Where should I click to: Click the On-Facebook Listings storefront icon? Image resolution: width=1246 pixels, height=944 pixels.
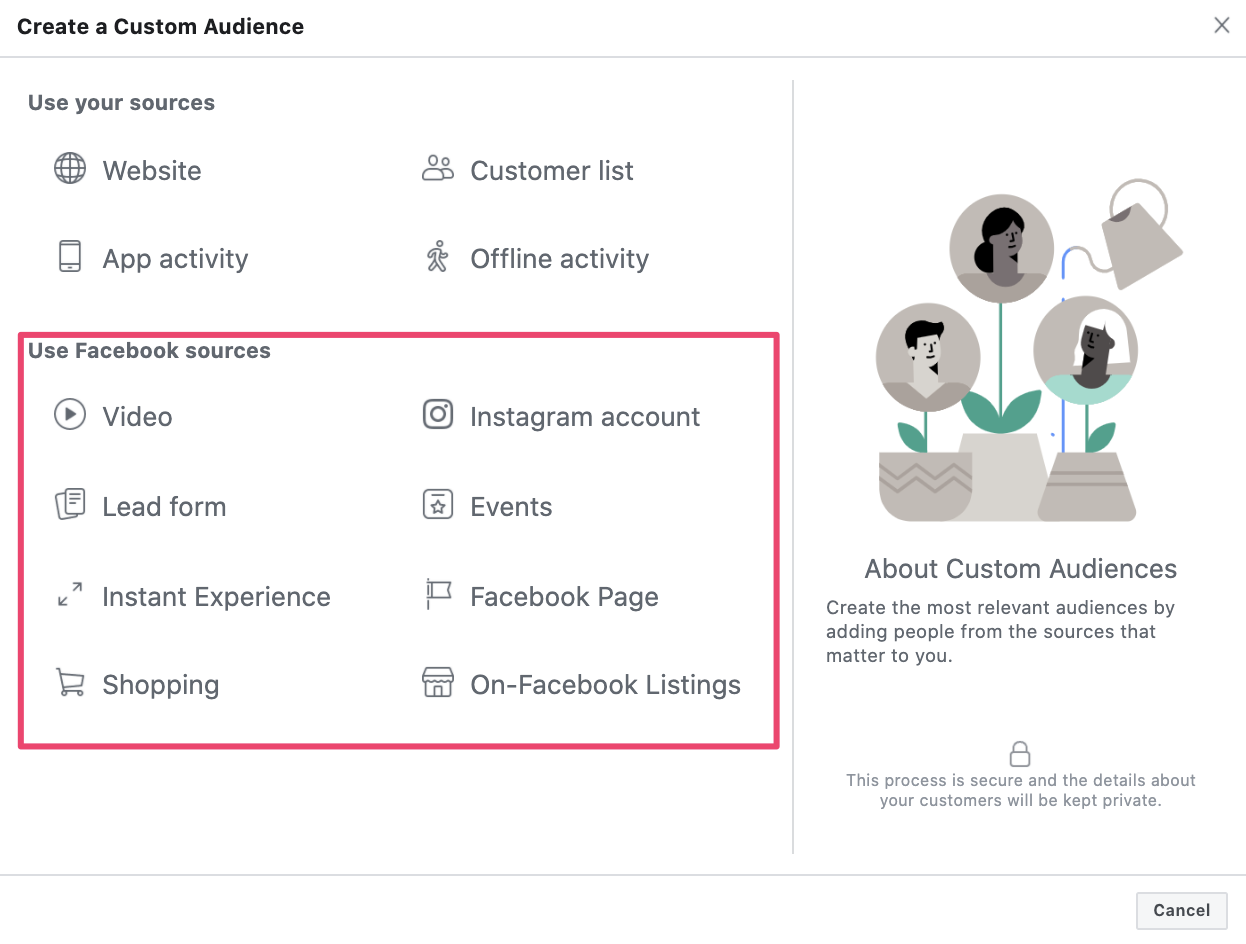(x=437, y=684)
